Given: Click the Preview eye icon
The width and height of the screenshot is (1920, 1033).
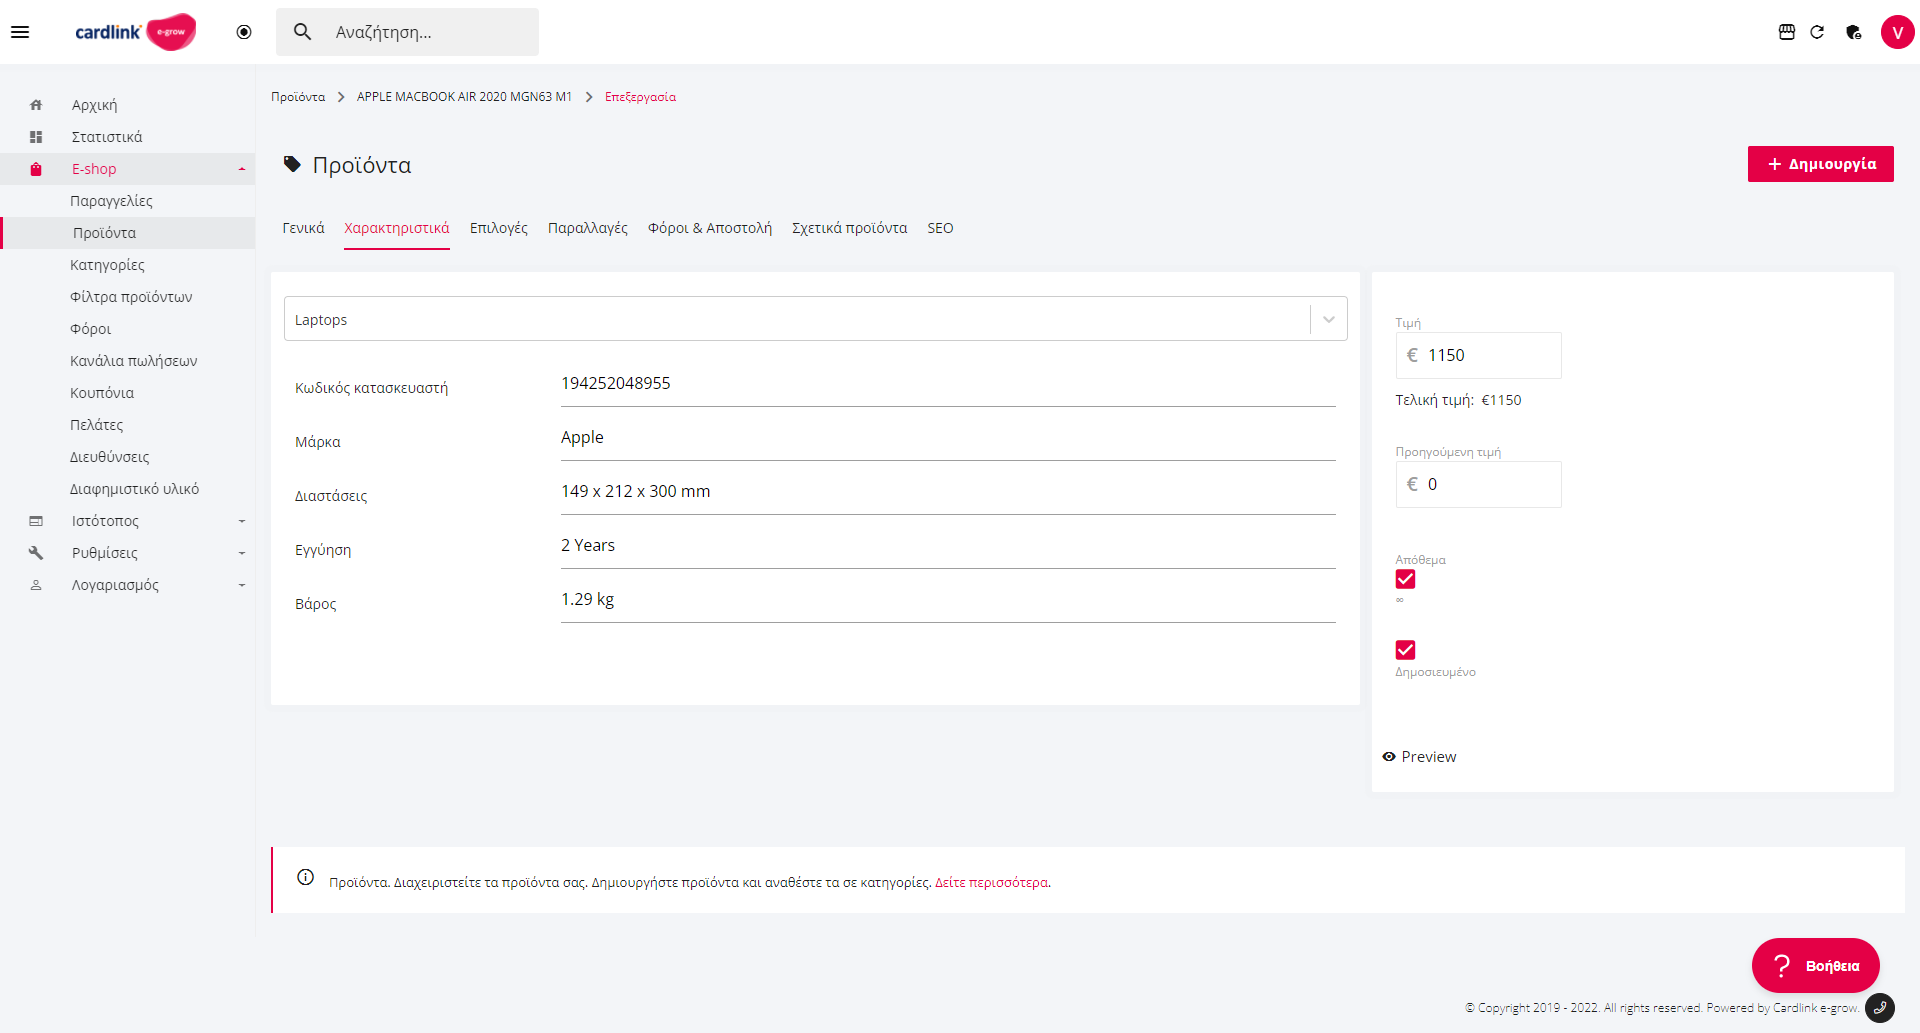Looking at the screenshot, I should coord(1389,757).
